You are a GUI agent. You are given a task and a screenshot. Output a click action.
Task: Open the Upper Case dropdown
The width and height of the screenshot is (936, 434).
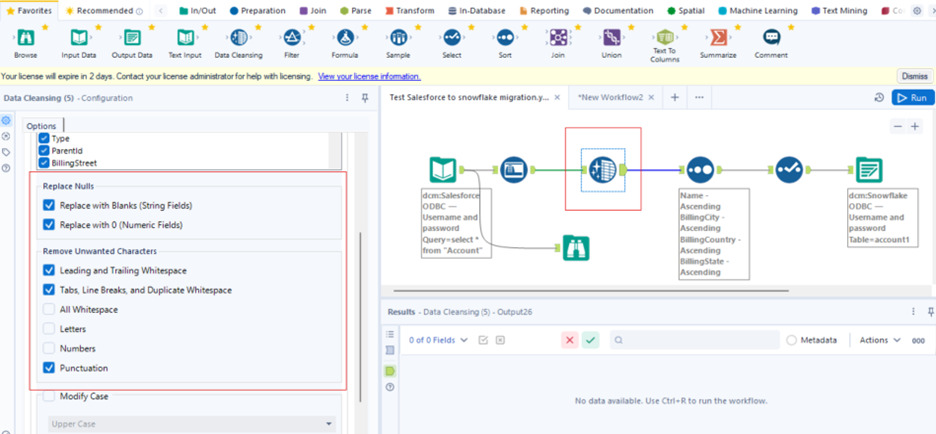pos(190,424)
